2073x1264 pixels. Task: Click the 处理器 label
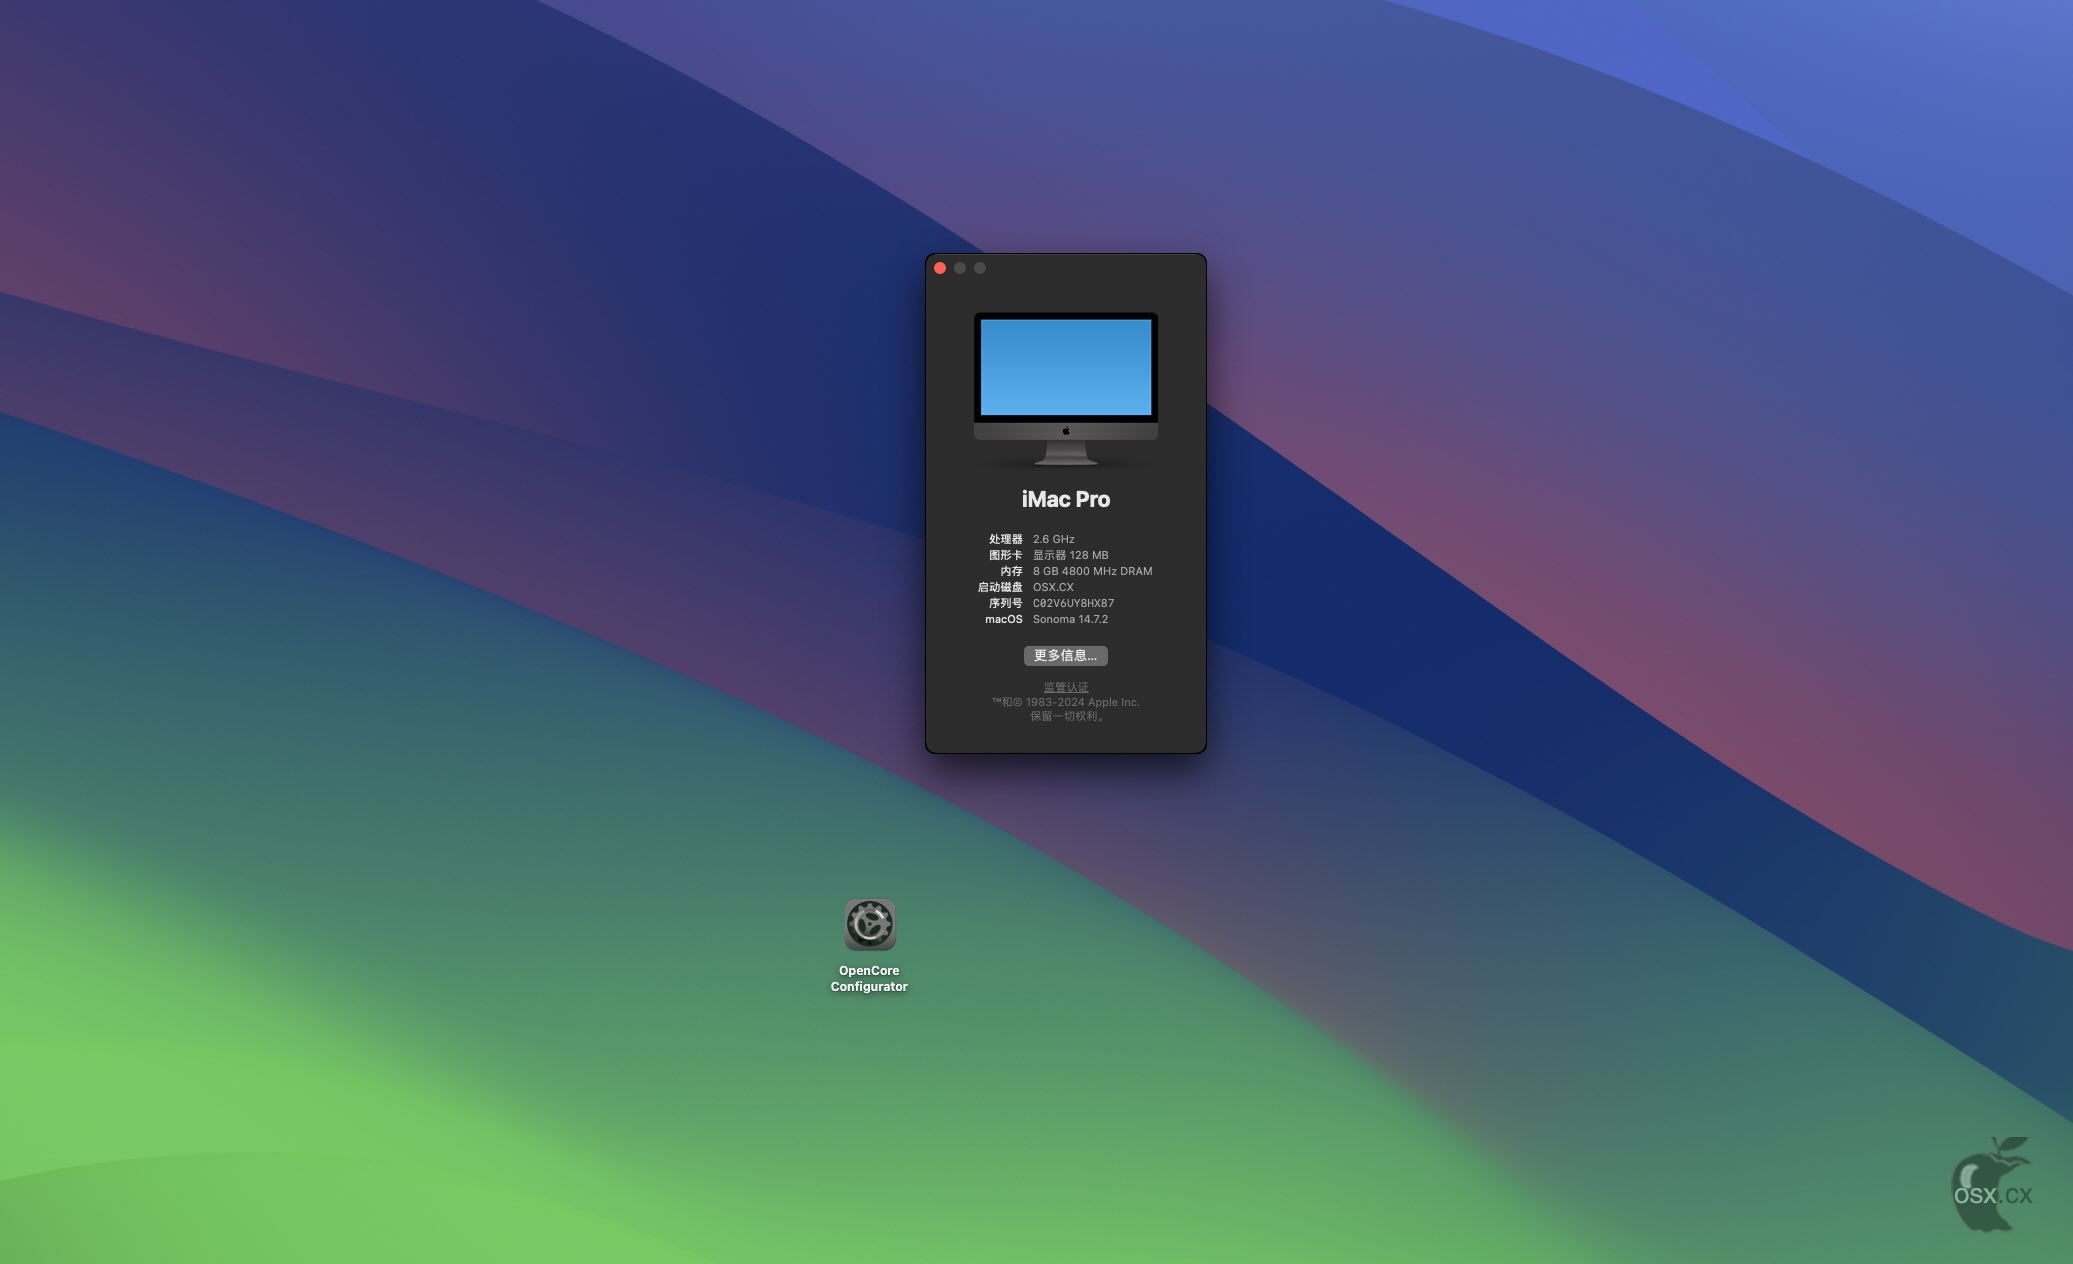[x=1006, y=539]
